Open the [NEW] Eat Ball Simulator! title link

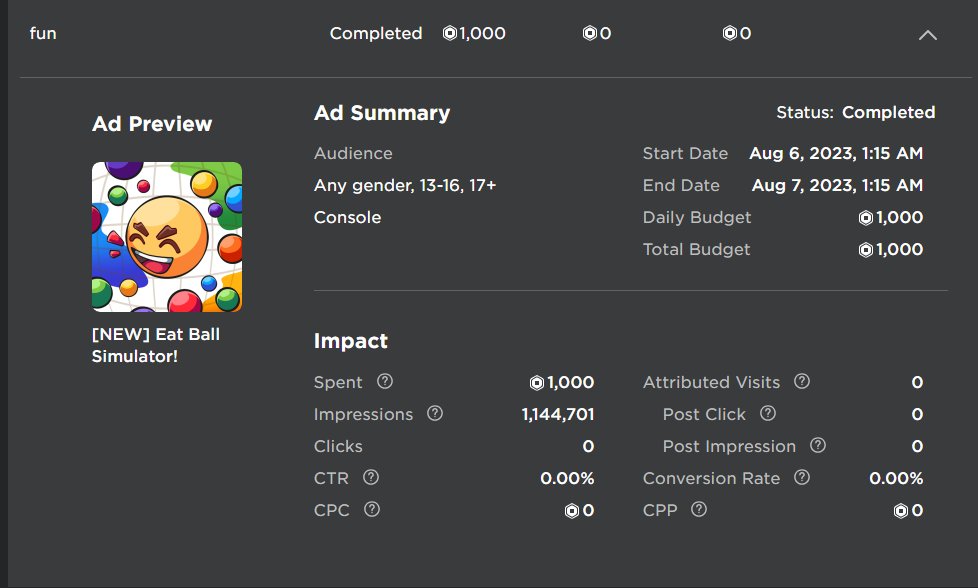[156, 345]
